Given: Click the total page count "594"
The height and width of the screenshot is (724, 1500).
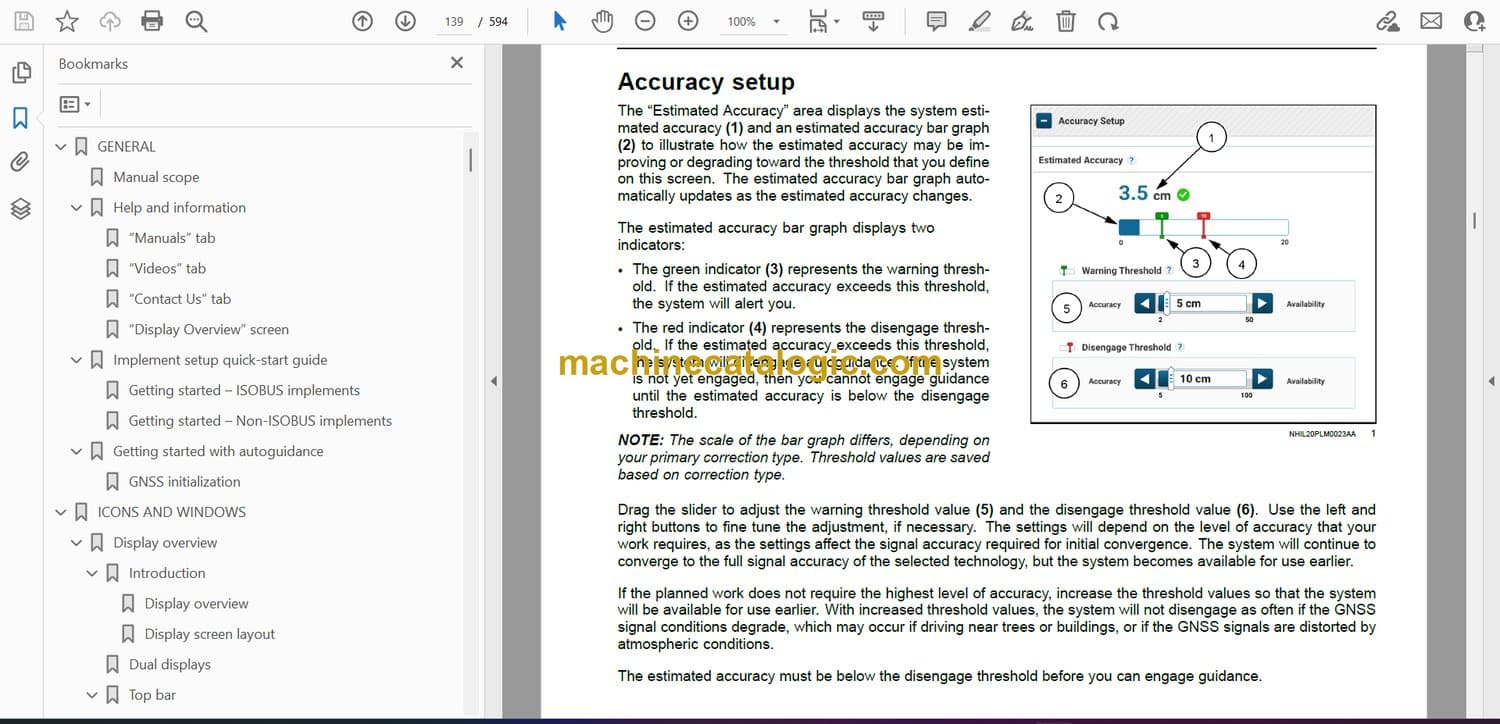Looking at the screenshot, I should (x=498, y=21).
